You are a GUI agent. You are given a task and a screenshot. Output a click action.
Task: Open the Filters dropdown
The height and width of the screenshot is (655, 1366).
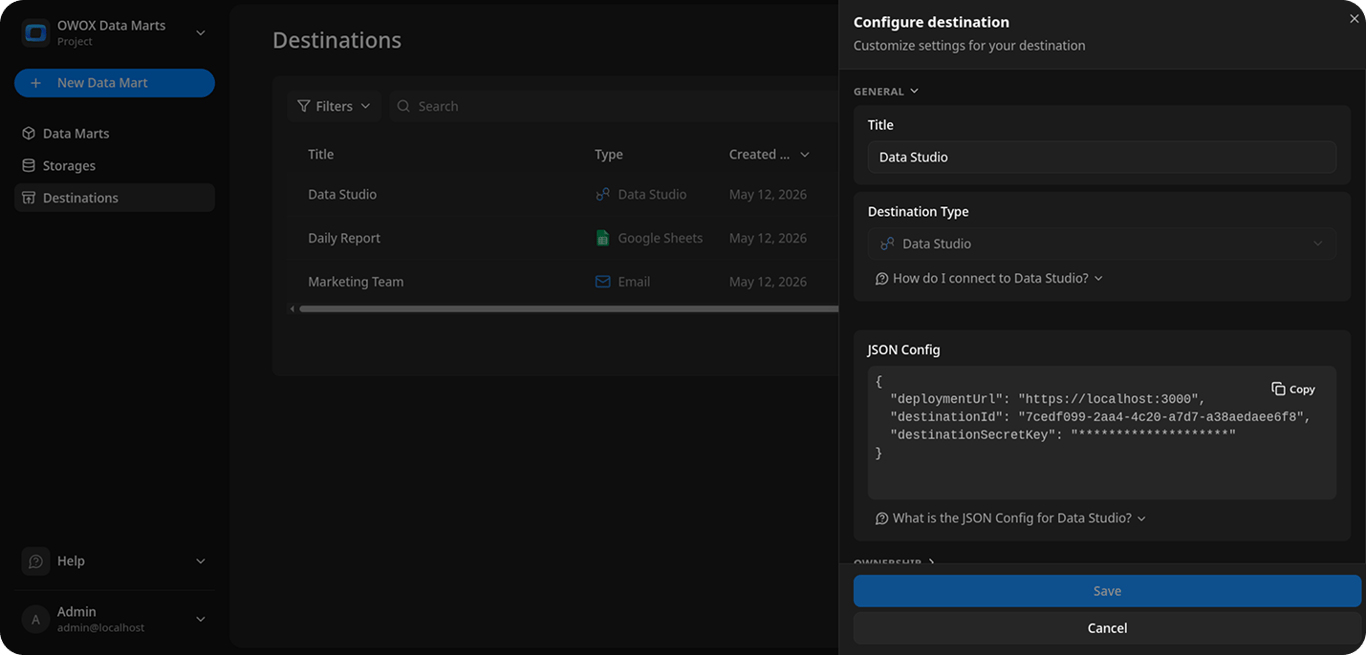pyautogui.click(x=334, y=106)
